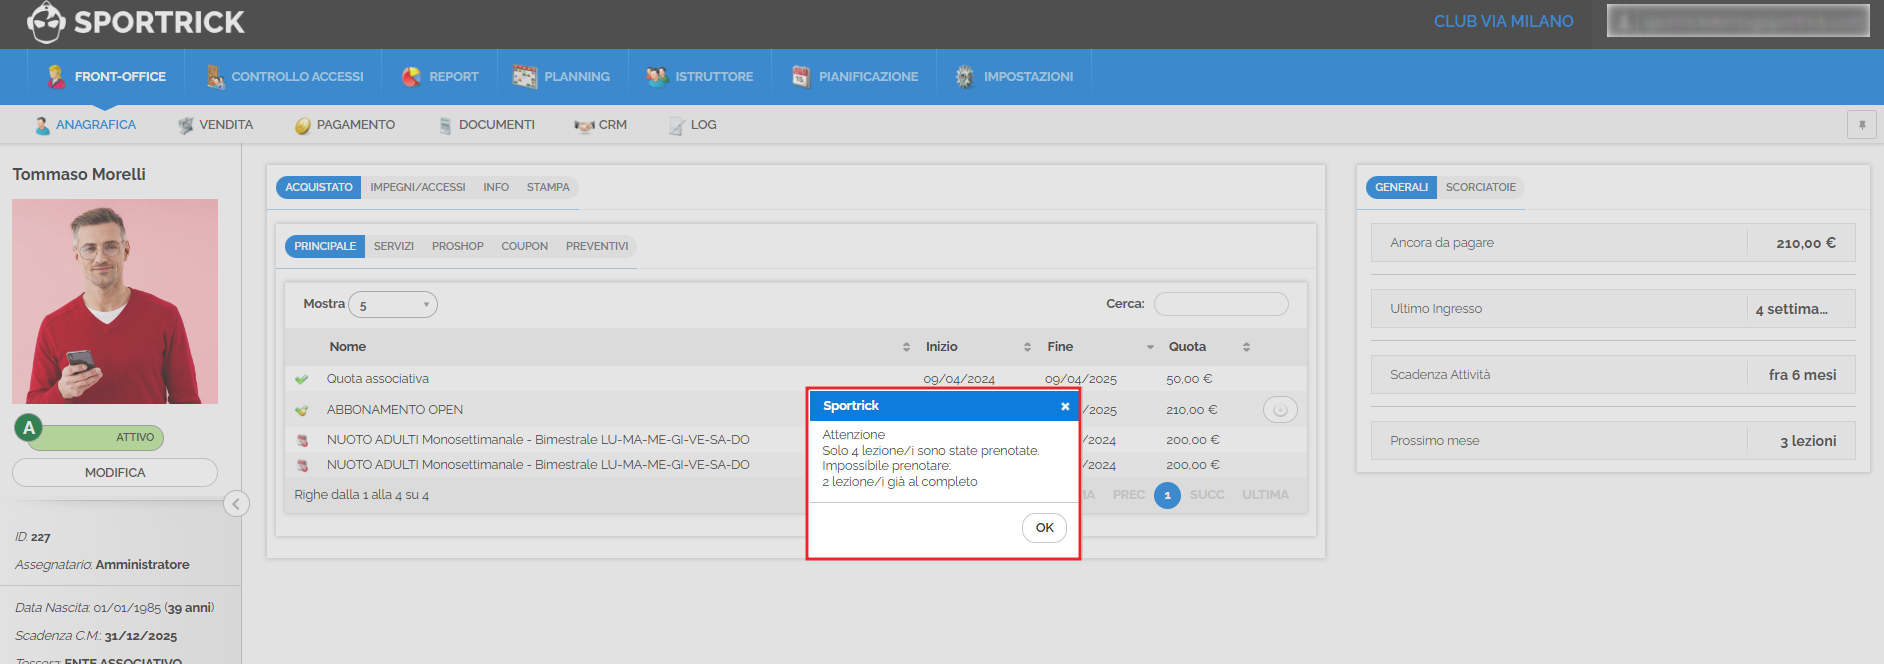Select the Quota associativa row name

[x=378, y=379]
